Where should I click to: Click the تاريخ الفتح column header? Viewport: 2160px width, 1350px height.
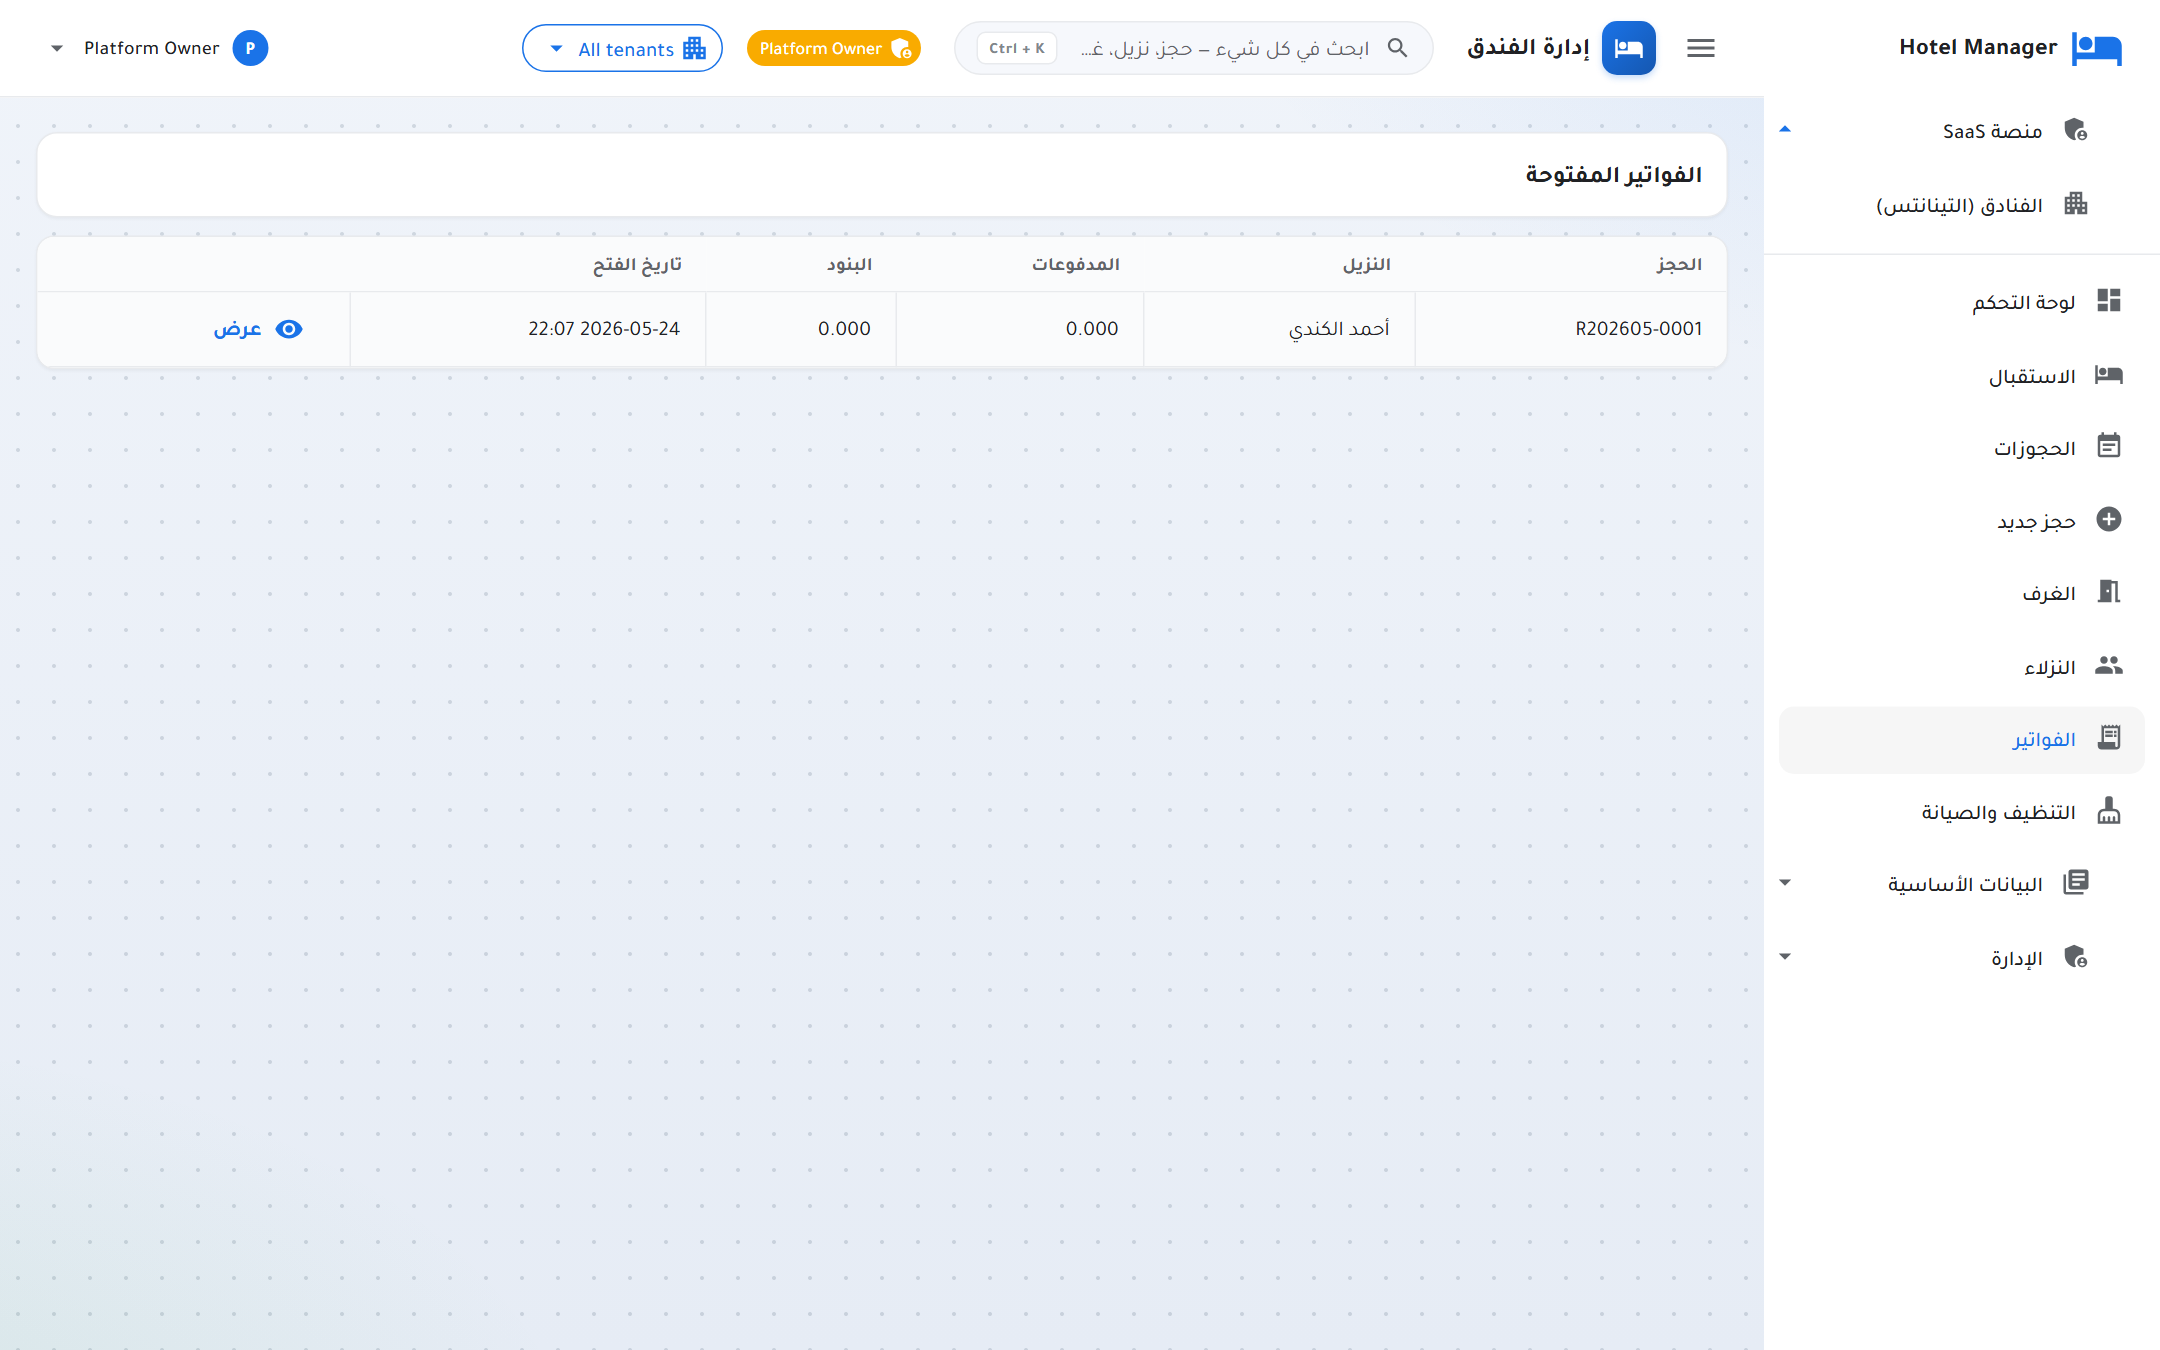637,264
